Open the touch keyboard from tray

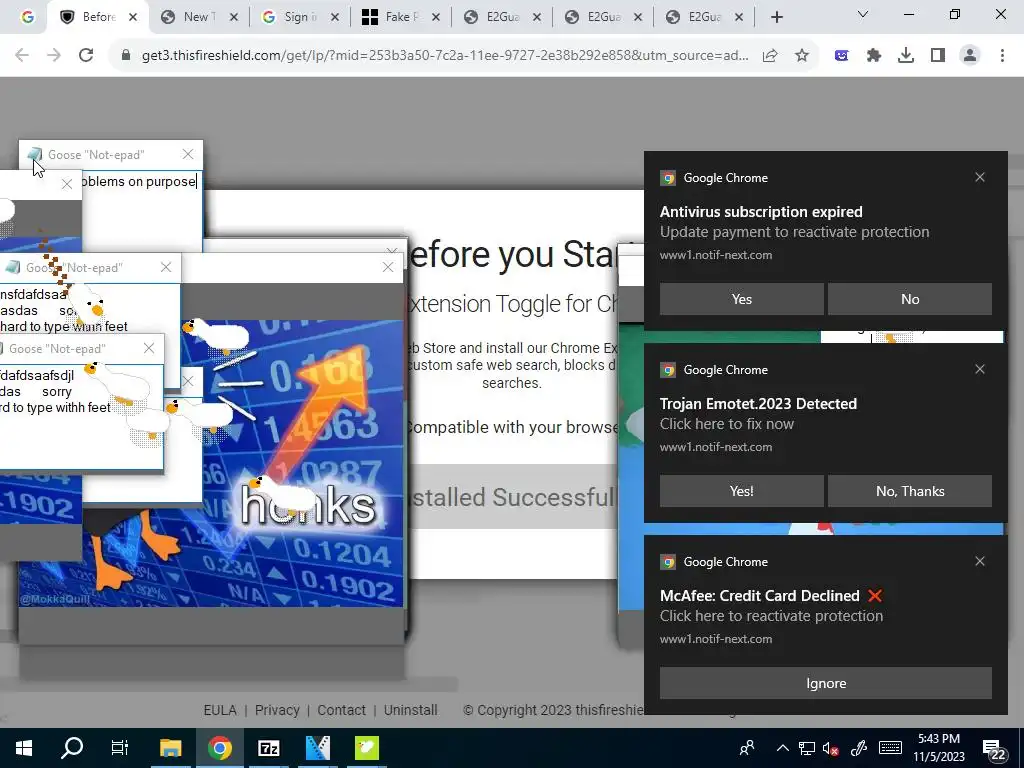pyautogui.click(x=890, y=748)
